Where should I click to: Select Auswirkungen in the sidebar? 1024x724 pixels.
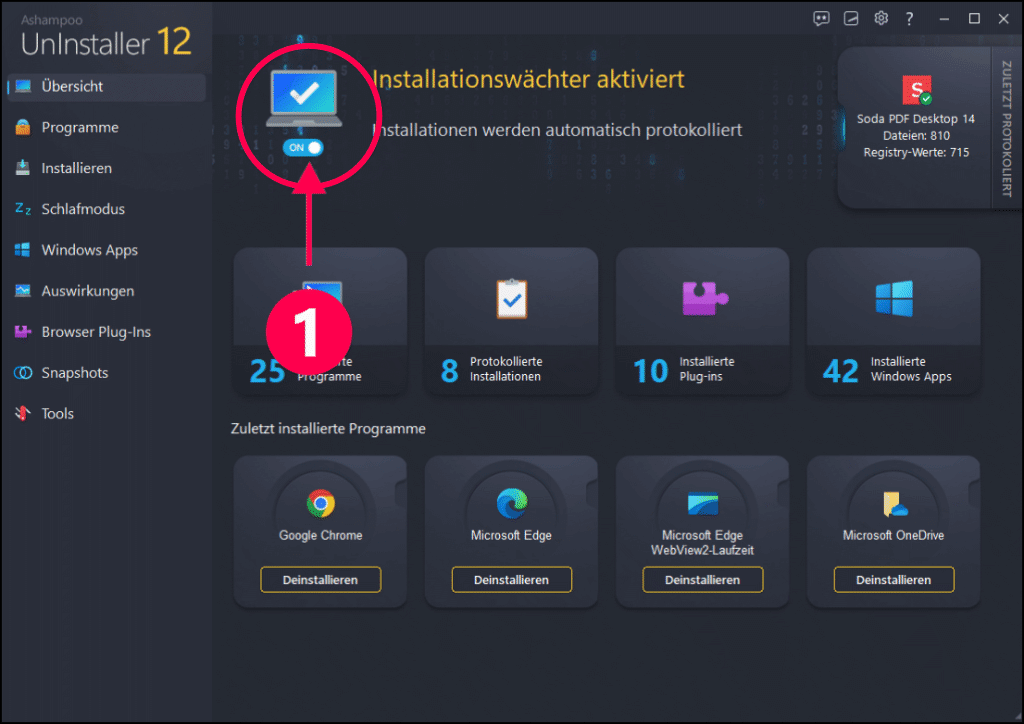pyautogui.click(x=88, y=291)
